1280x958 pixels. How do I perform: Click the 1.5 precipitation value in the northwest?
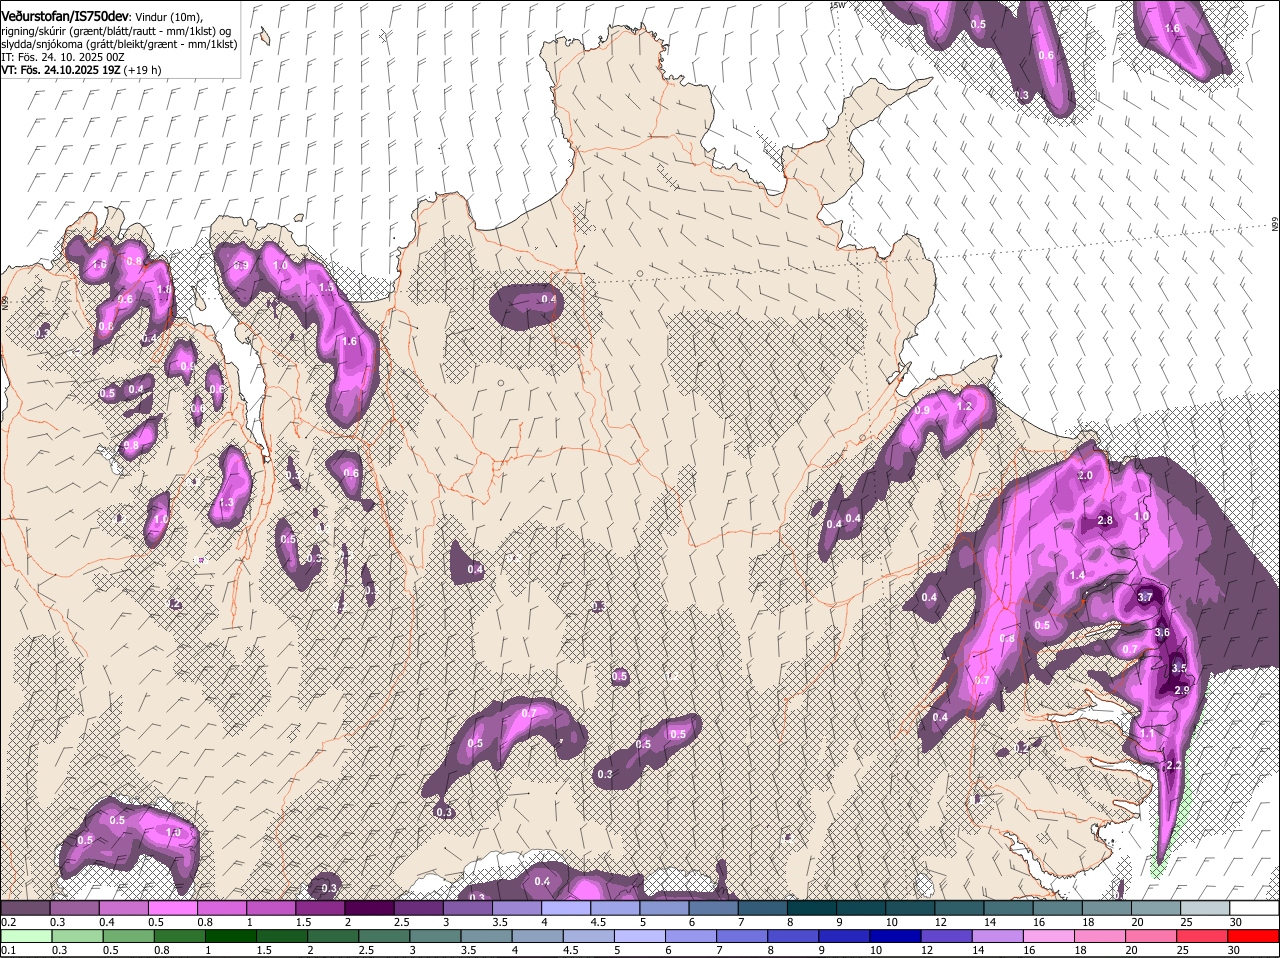click(326, 288)
